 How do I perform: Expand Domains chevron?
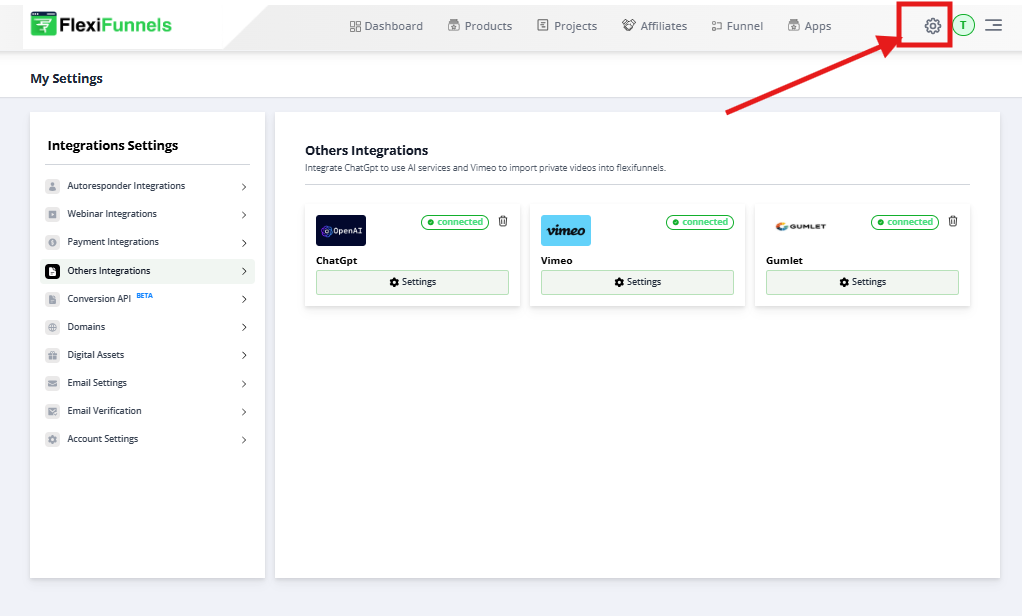244,327
